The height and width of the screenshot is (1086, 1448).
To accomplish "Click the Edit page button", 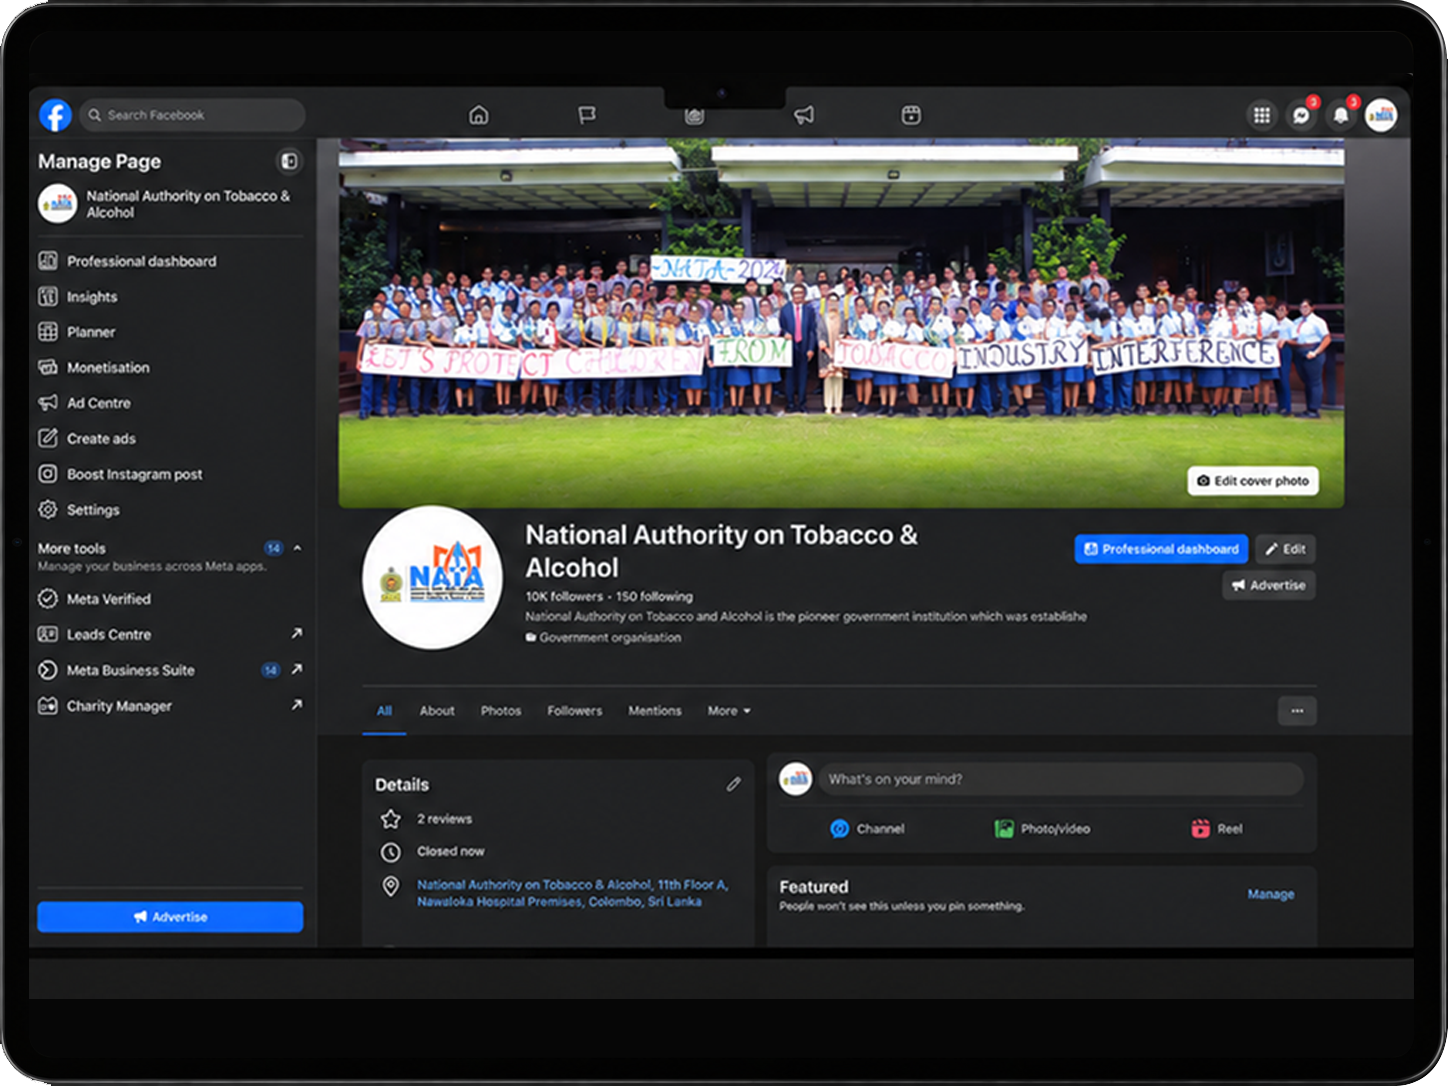I will point(1286,549).
